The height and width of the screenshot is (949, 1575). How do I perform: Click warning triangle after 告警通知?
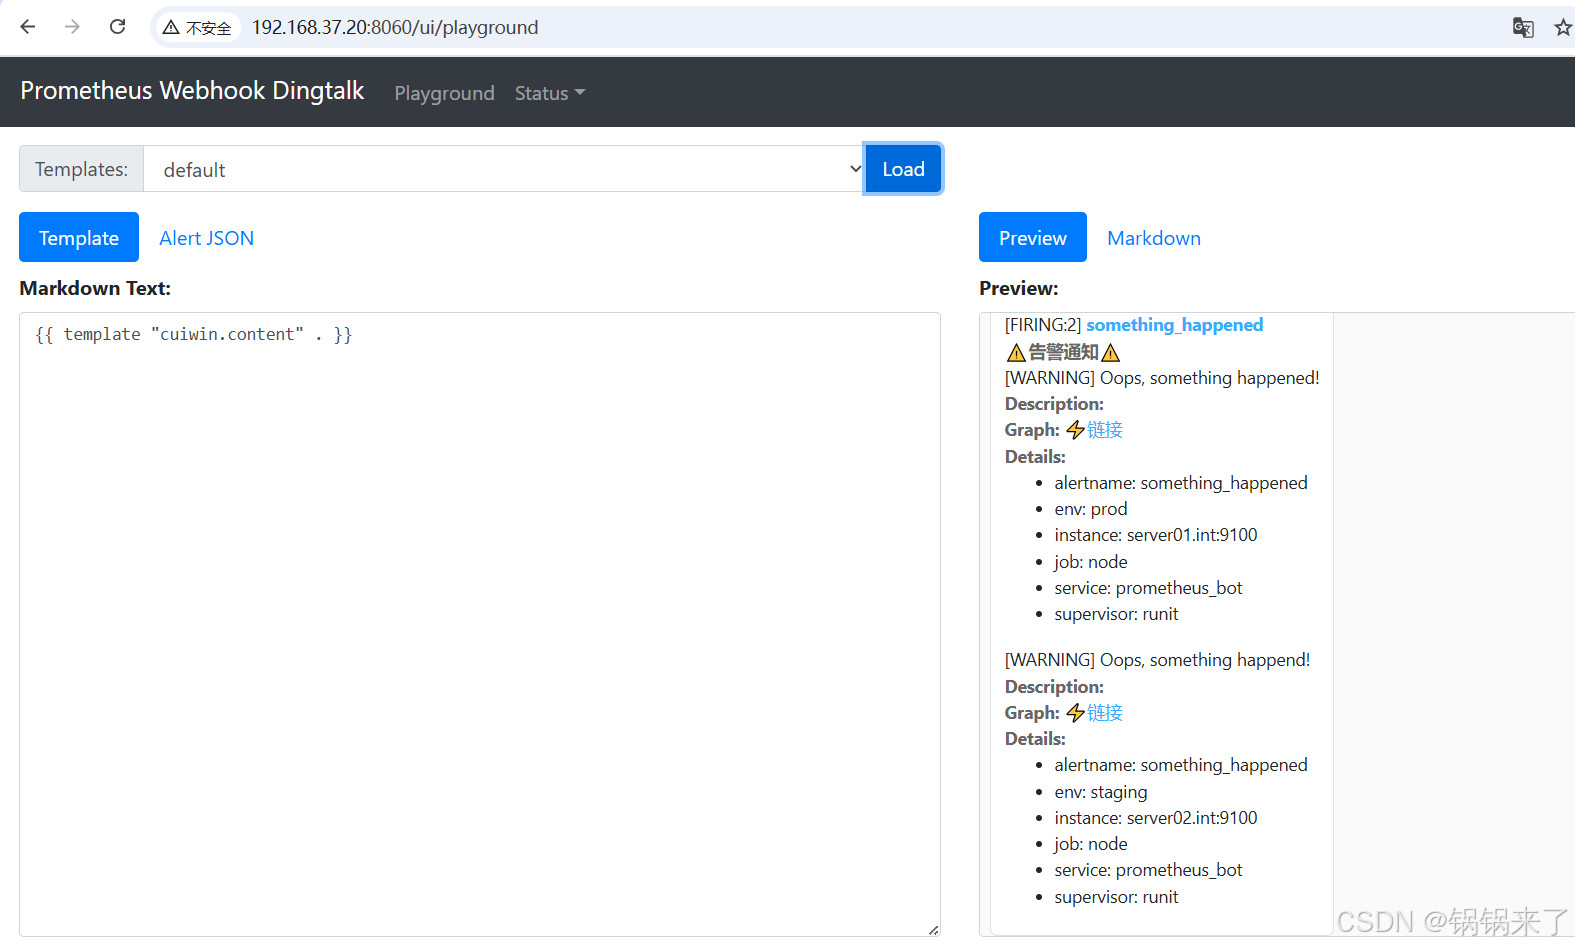(x=1110, y=353)
